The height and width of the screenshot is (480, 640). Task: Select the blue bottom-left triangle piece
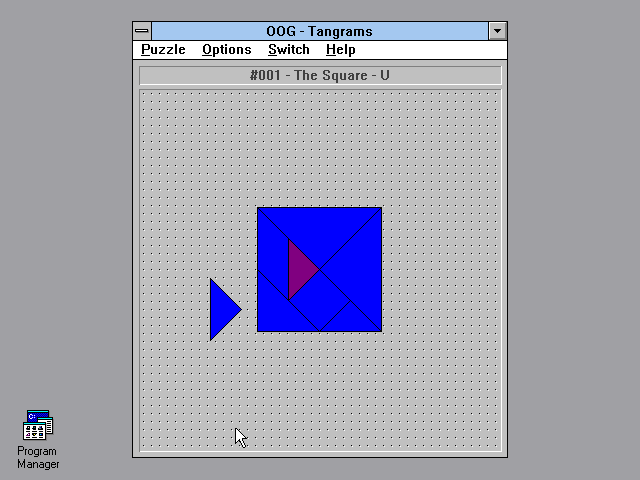pos(276,312)
